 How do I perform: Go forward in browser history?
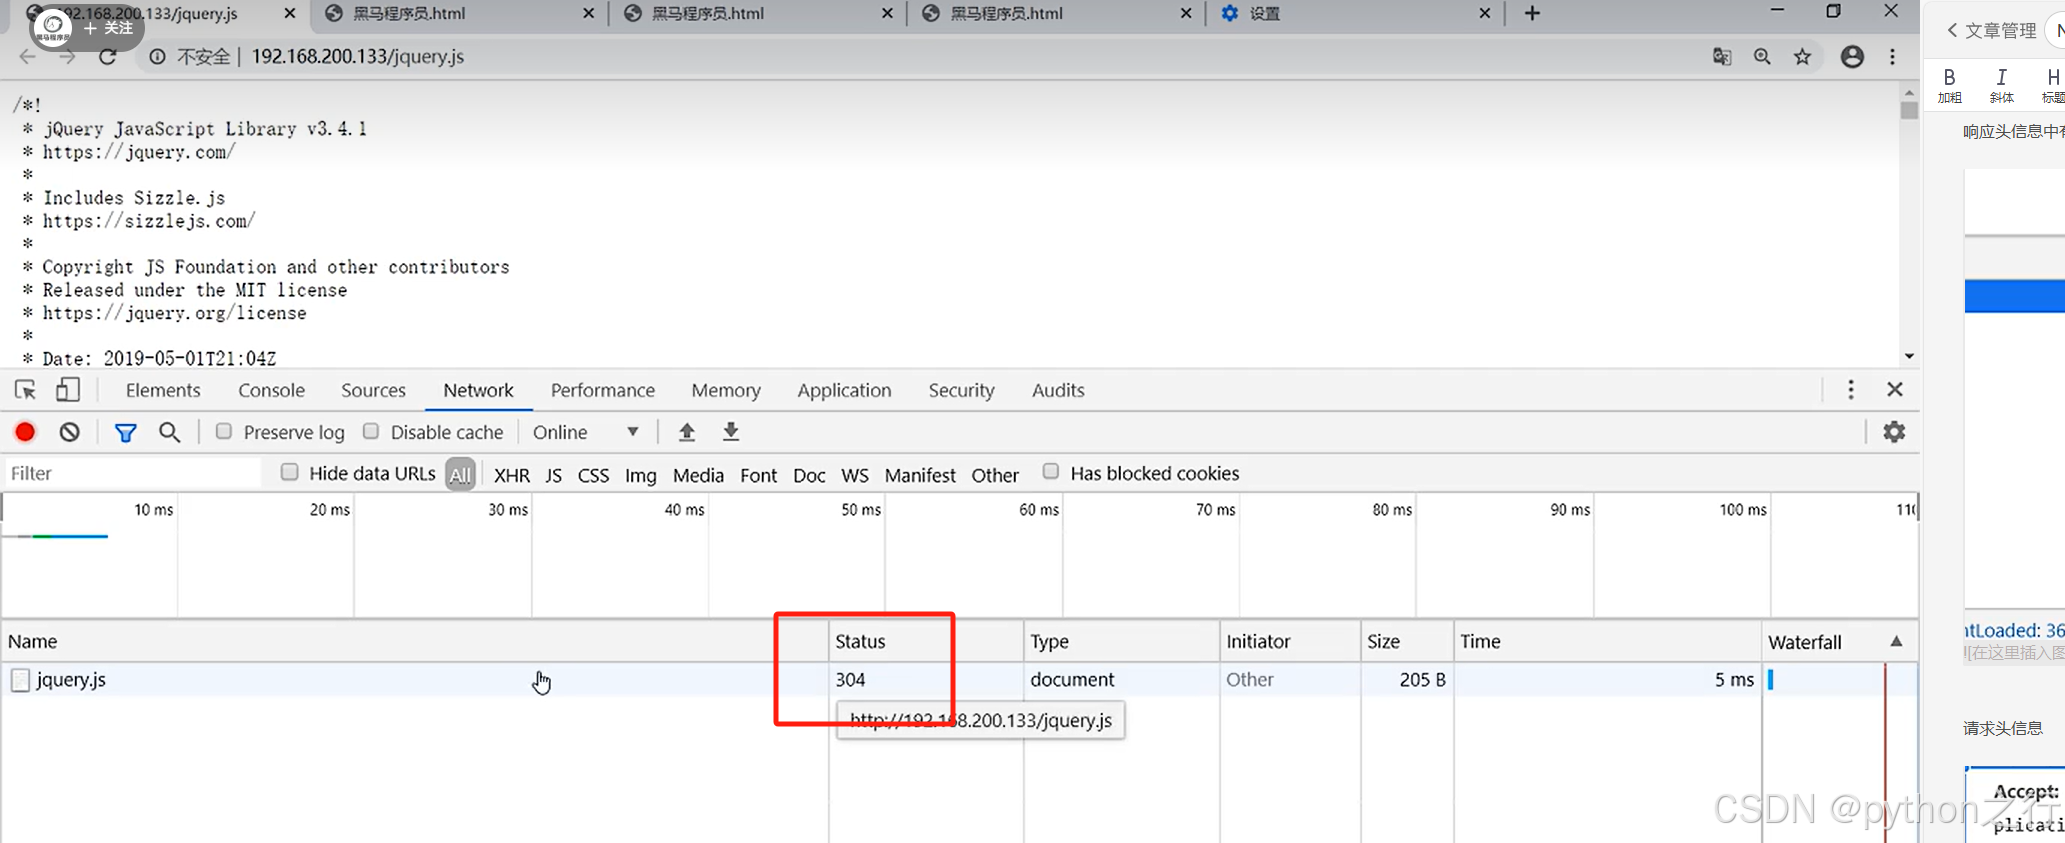[x=67, y=57]
